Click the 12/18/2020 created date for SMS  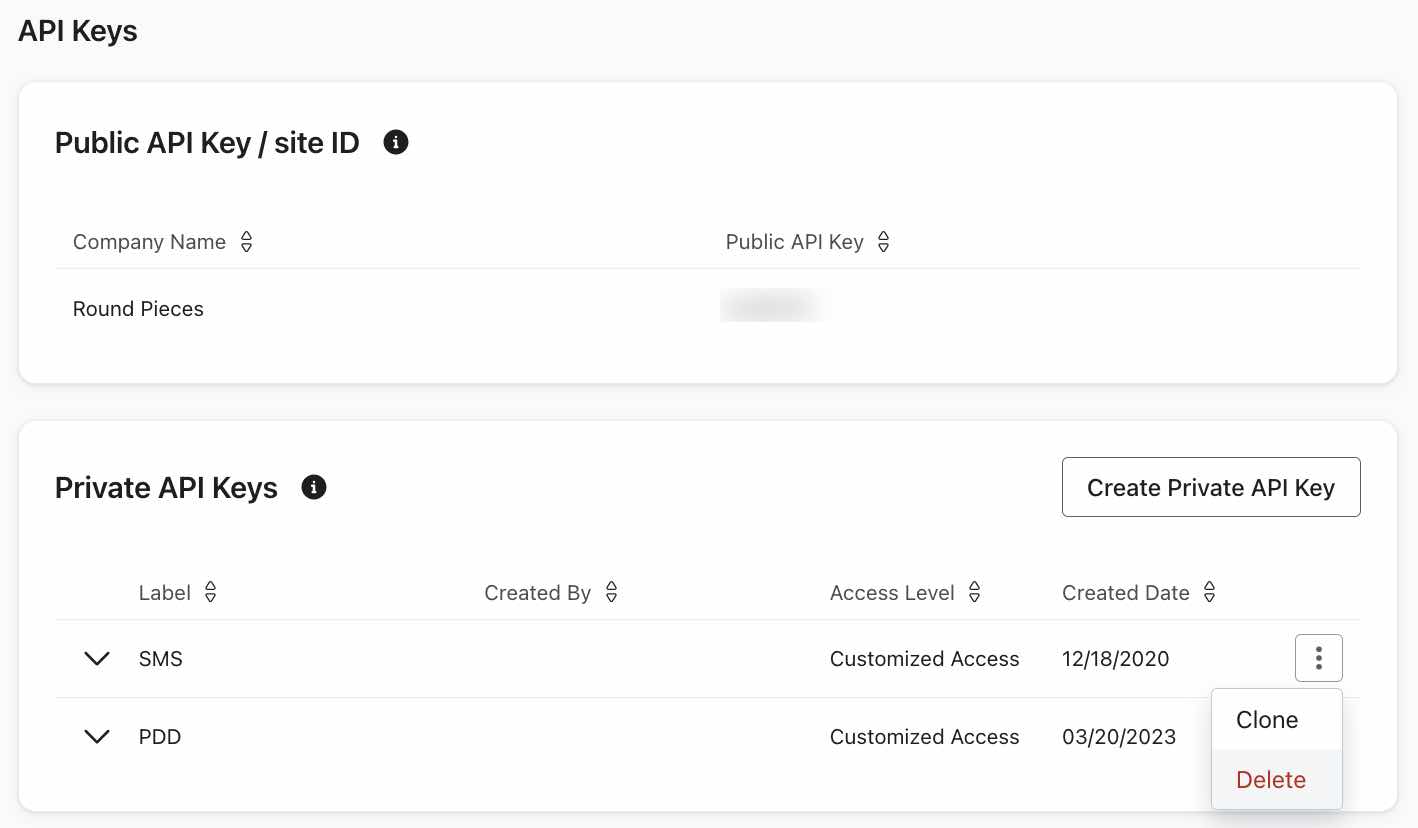[x=1115, y=658]
